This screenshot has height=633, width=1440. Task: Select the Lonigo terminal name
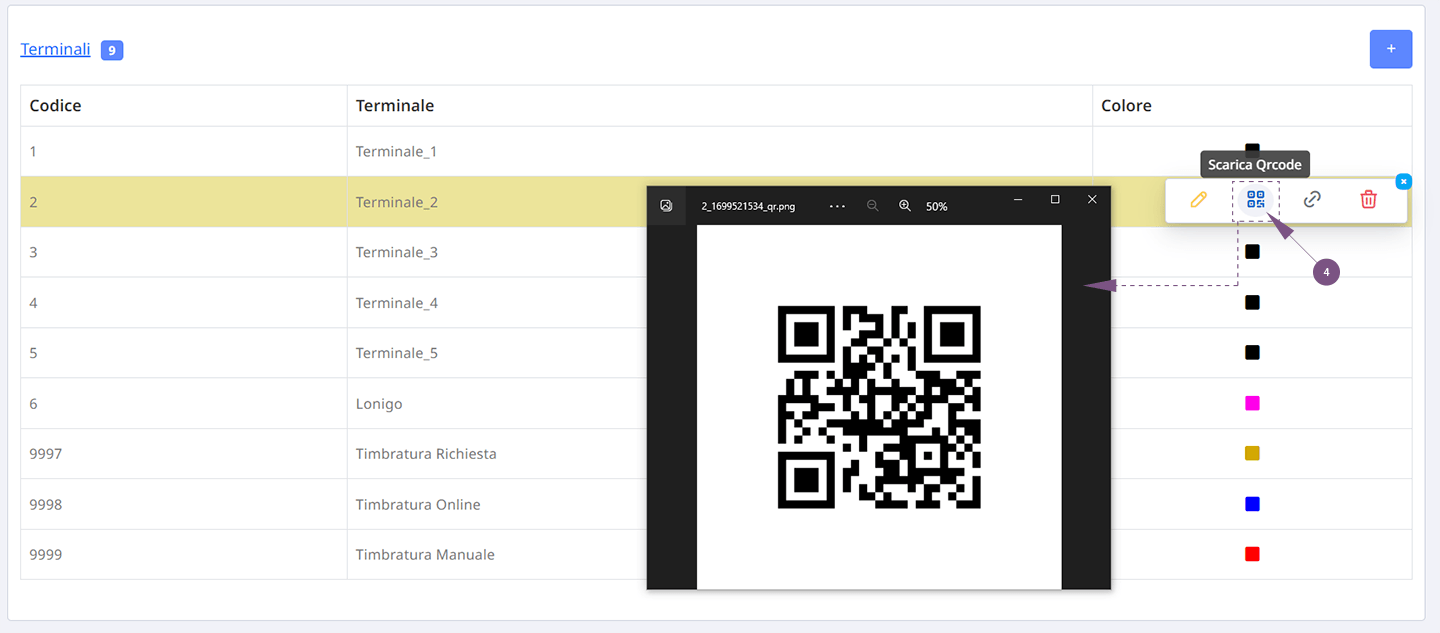pyautogui.click(x=379, y=404)
